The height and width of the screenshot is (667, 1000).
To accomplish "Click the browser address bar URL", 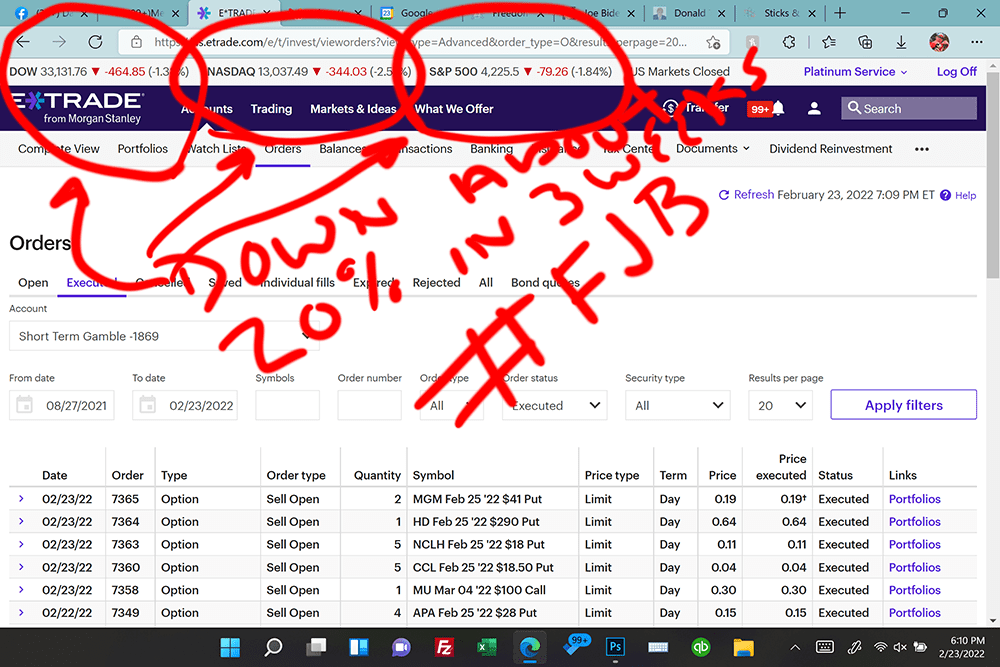I will tap(421, 42).
